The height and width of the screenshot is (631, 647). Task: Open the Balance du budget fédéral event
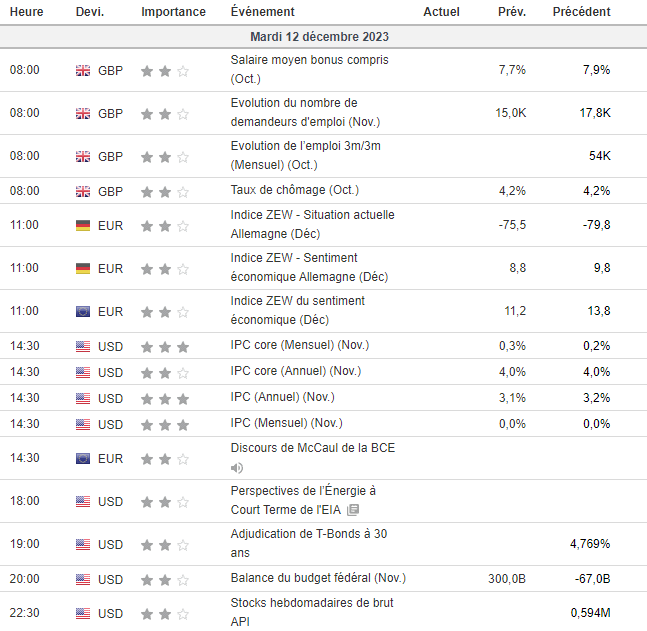click(x=318, y=578)
